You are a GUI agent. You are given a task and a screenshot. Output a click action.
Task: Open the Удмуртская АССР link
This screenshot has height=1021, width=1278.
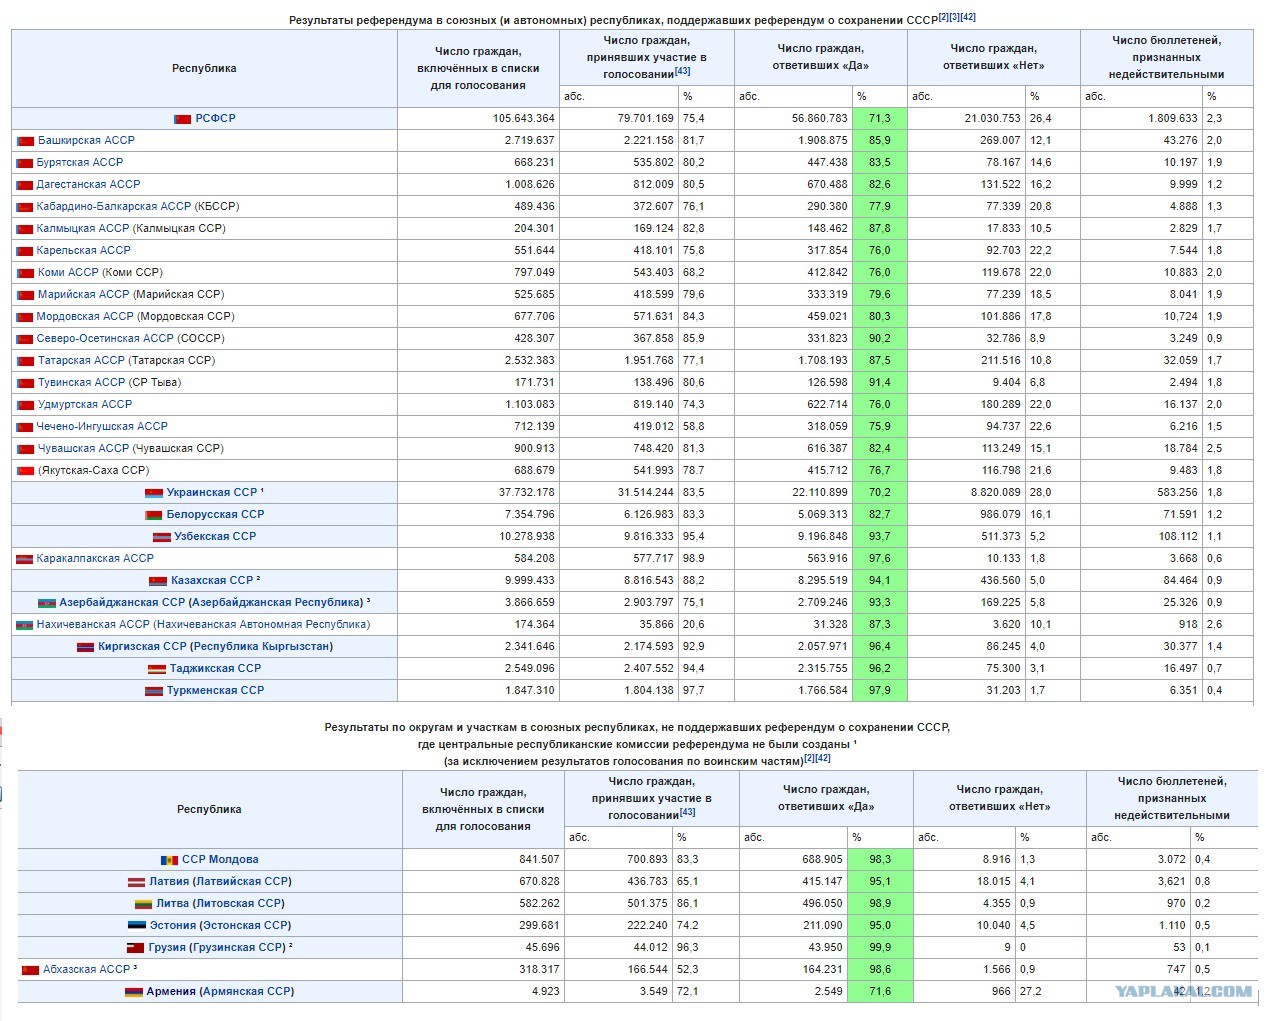click(x=84, y=404)
